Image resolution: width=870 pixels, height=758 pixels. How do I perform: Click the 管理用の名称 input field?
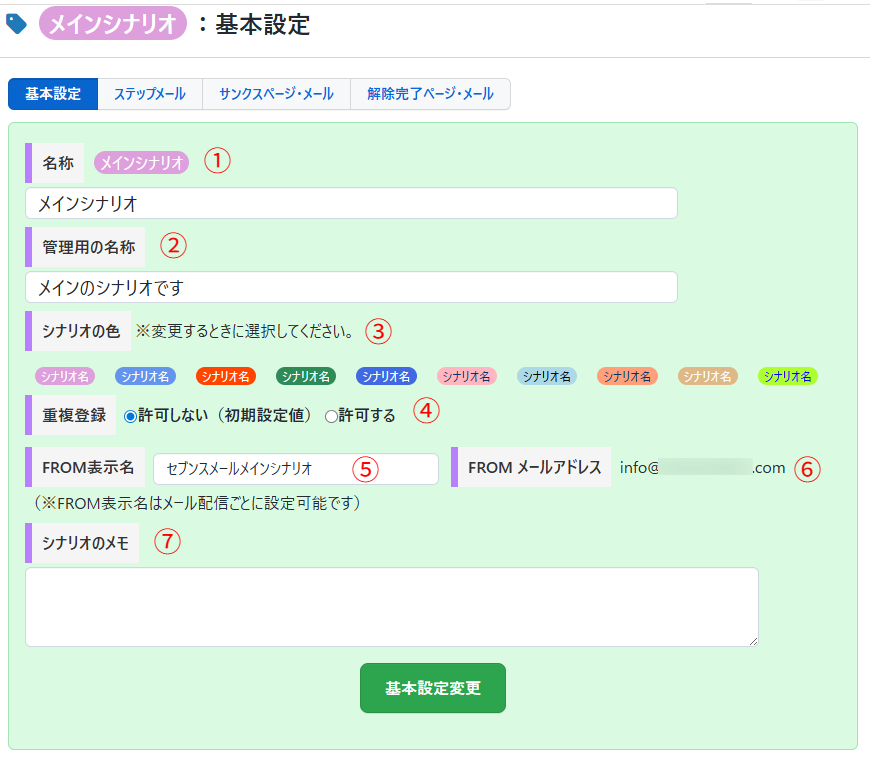pyautogui.click(x=351, y=287)
